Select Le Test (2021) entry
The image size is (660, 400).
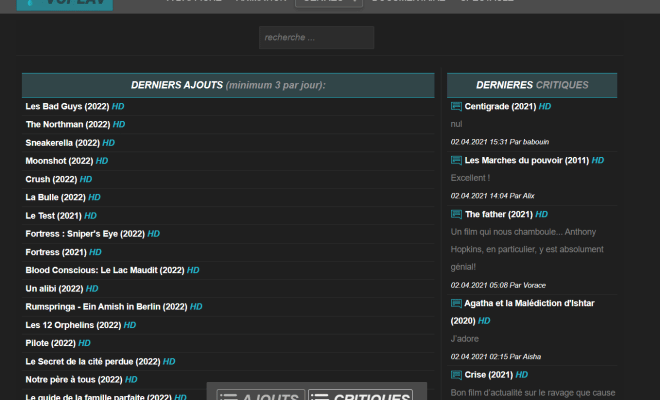(53, 216)
